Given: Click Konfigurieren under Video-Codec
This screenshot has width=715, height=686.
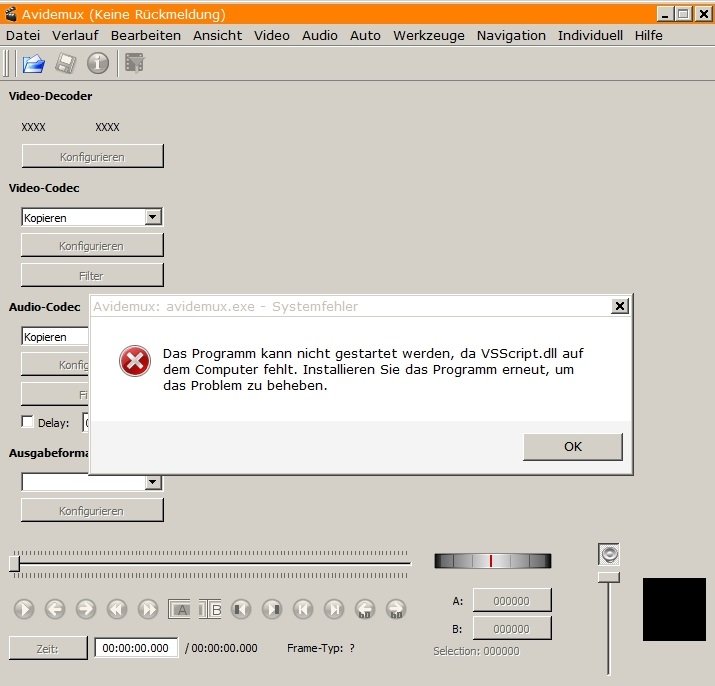Looking at the screenshot, I should click(92, 245).
